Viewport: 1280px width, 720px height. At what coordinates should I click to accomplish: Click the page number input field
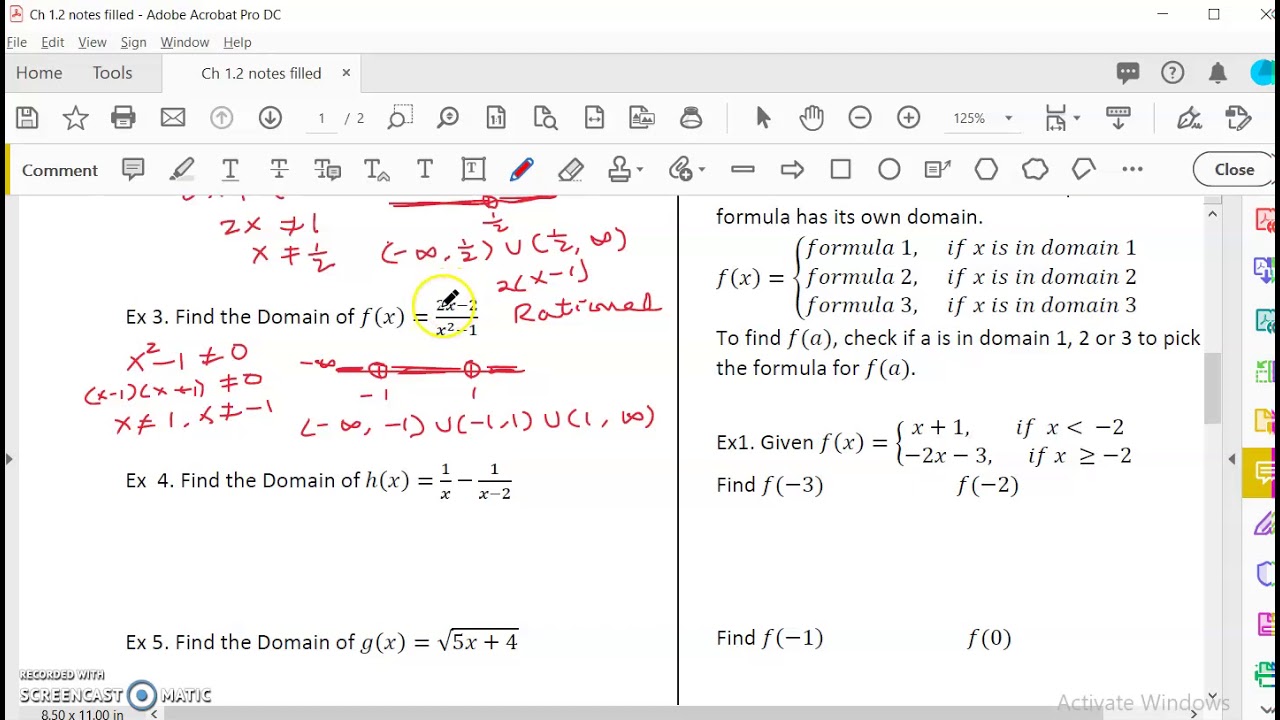[x=321, y=118]
